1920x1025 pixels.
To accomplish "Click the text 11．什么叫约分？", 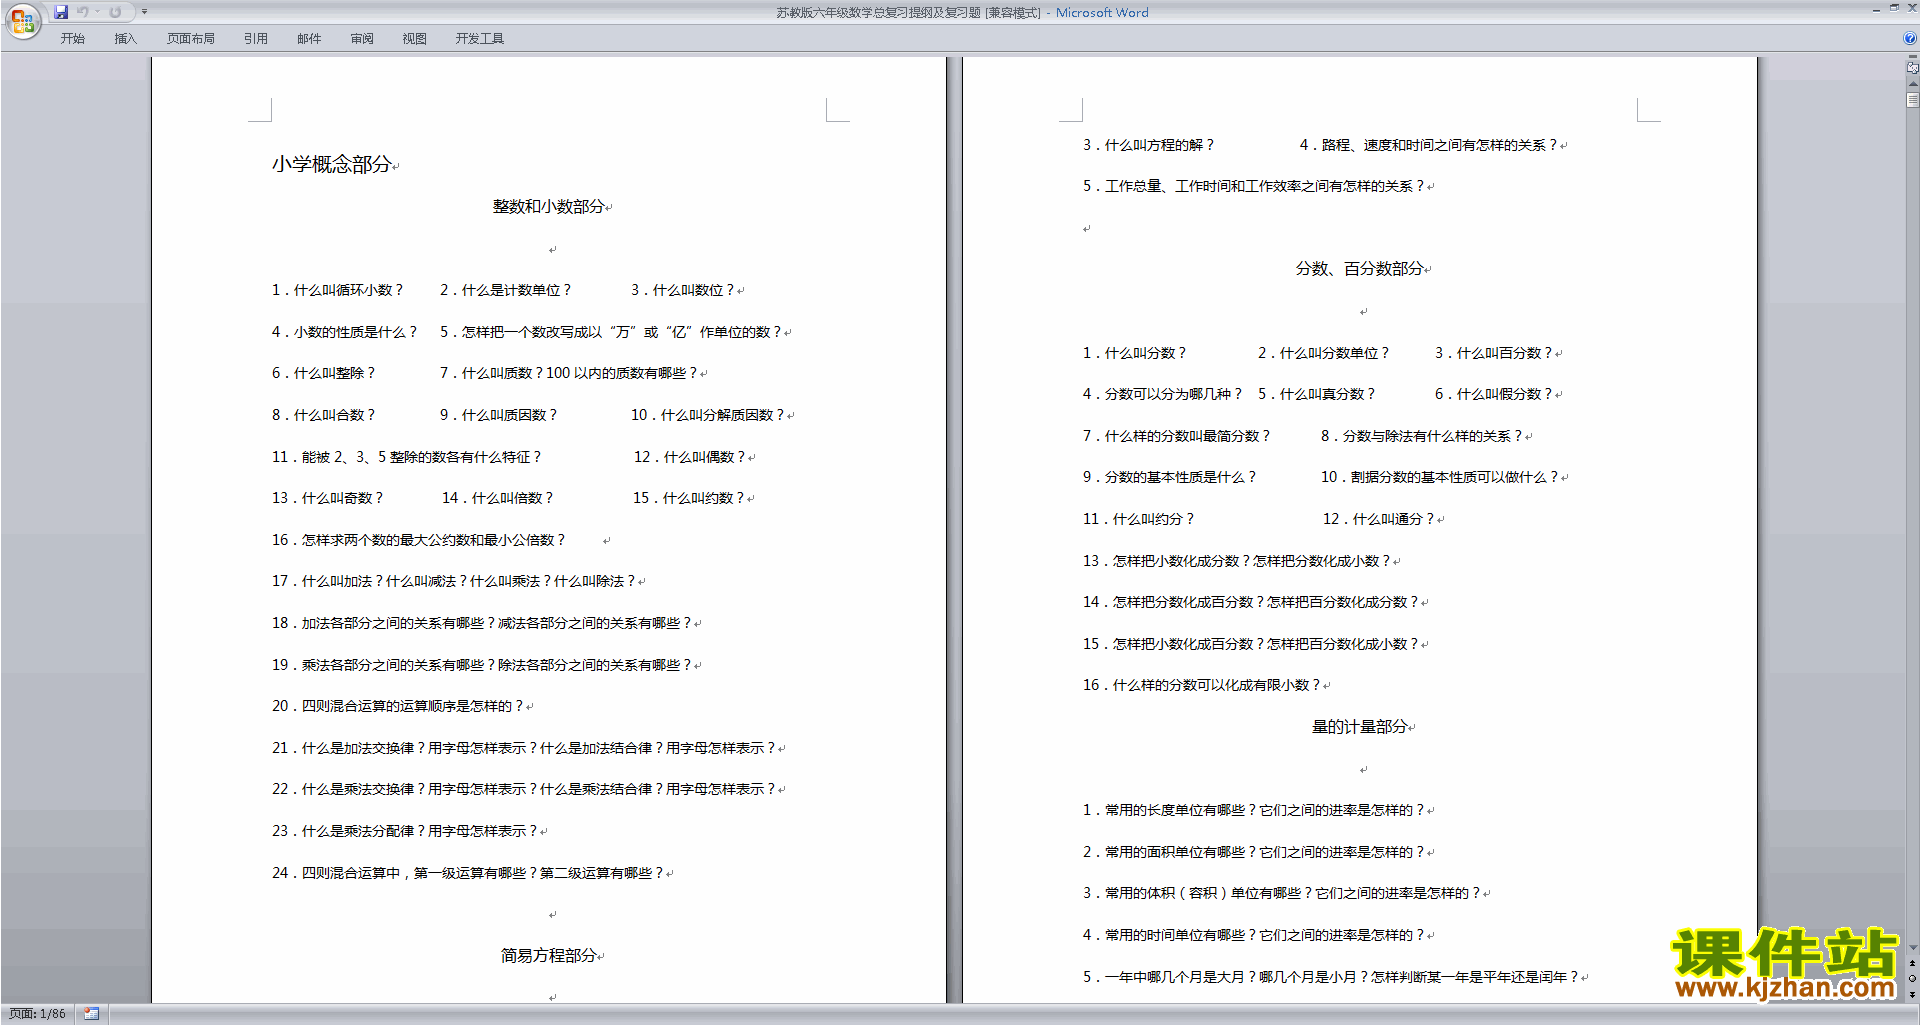I will point(1139,519).
